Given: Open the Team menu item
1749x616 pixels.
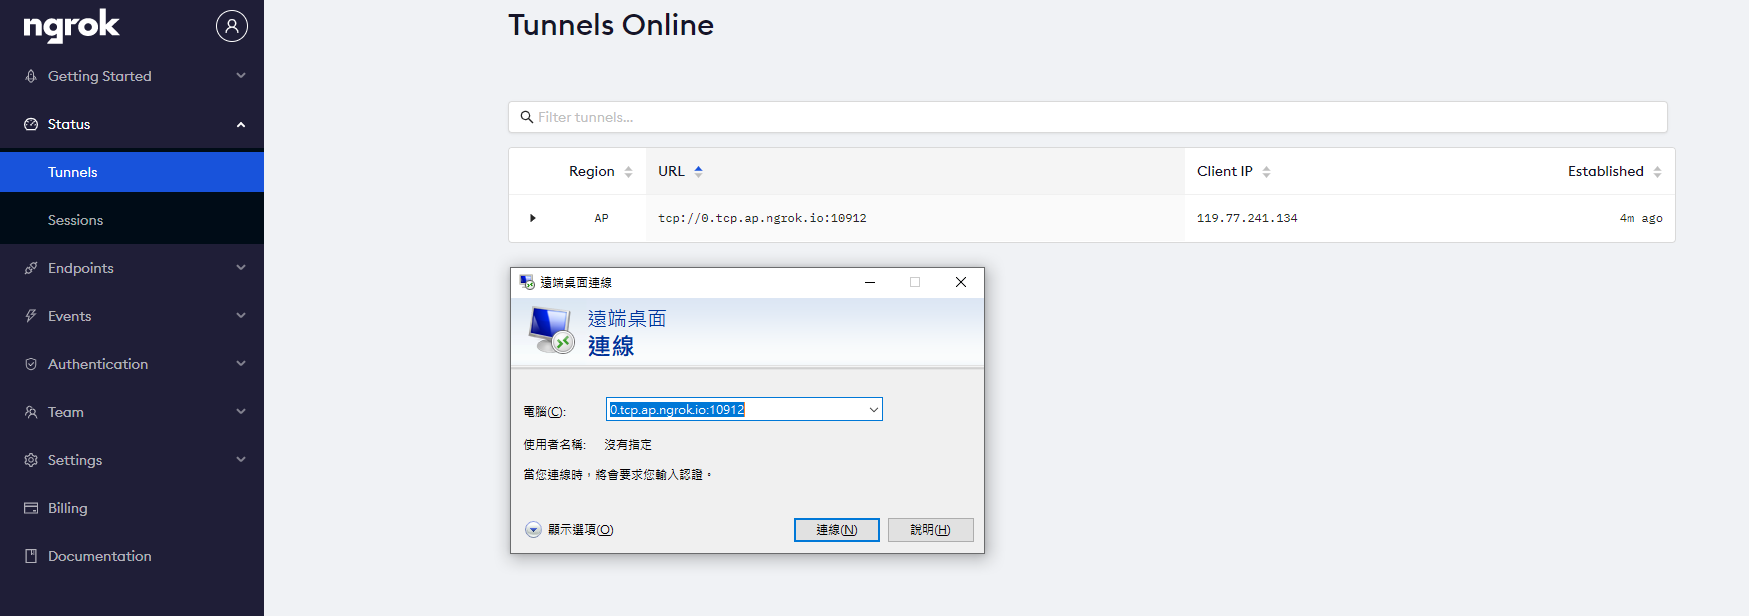Looking at the screenshot, I should [x=132, y=412].
